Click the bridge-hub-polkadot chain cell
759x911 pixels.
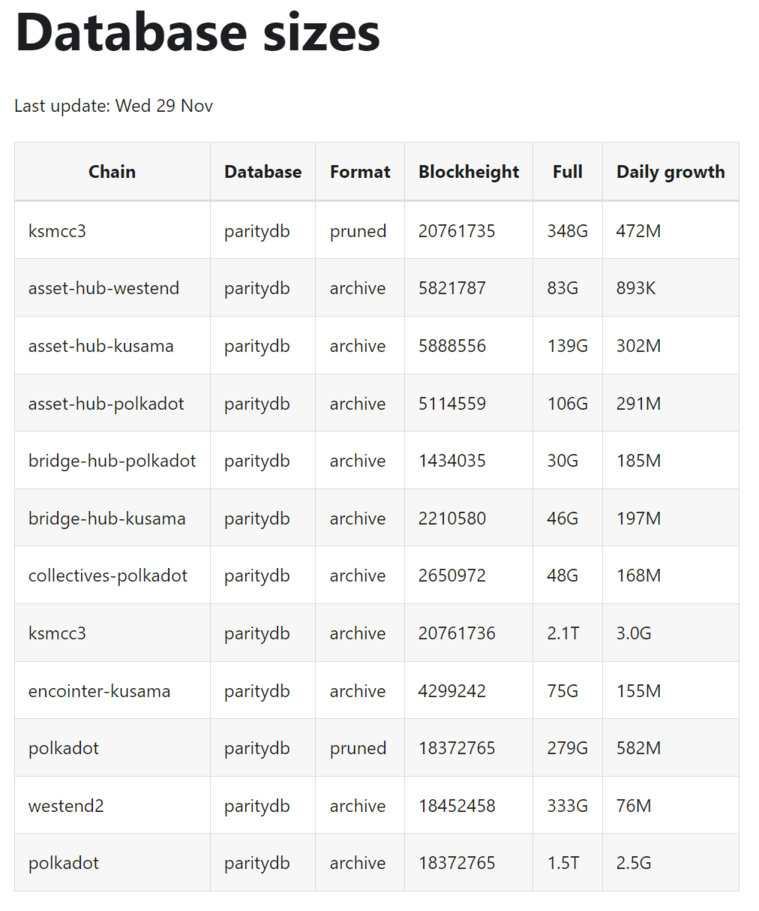tap(112, 461)
